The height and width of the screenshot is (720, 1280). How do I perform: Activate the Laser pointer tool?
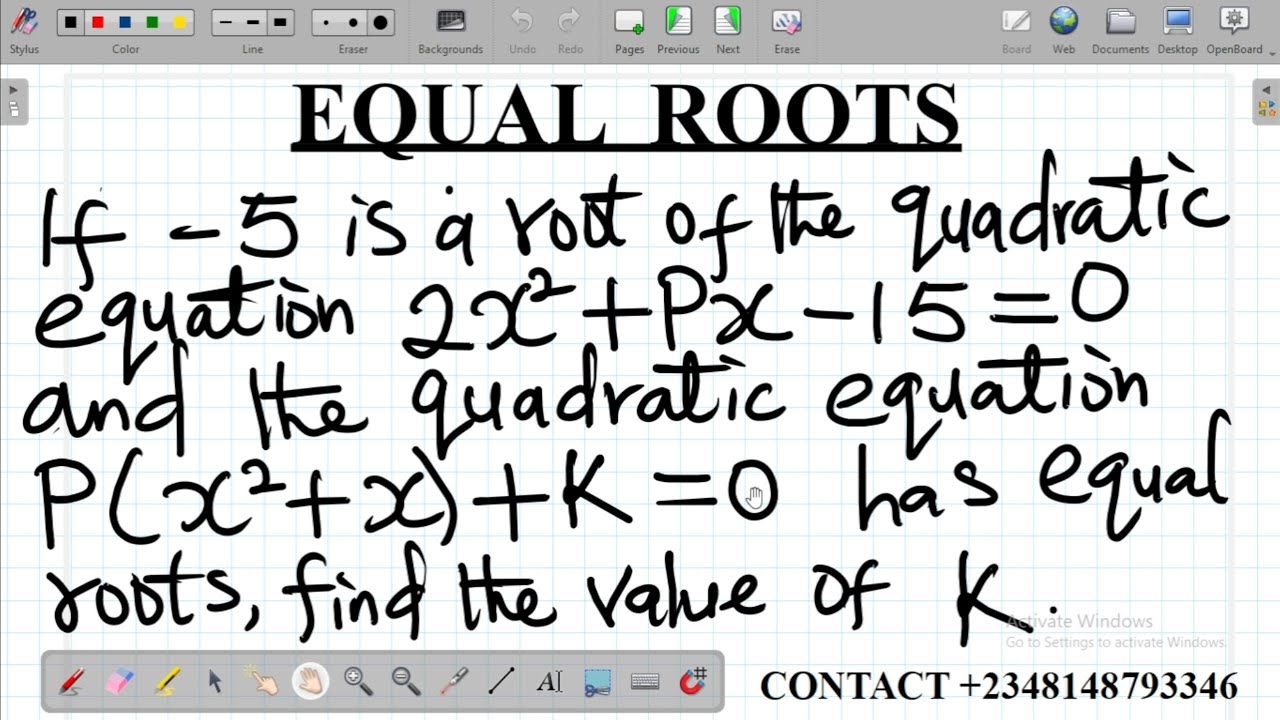pos(454,682)
